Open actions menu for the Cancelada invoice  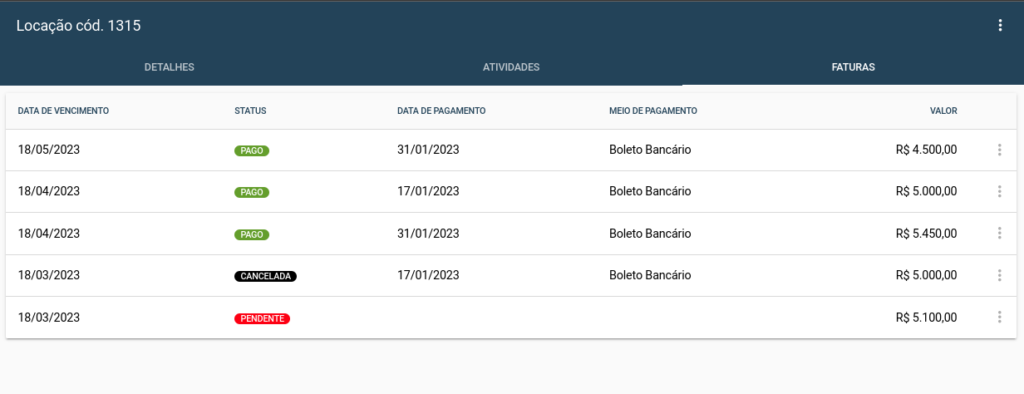(x=999, y=275)
